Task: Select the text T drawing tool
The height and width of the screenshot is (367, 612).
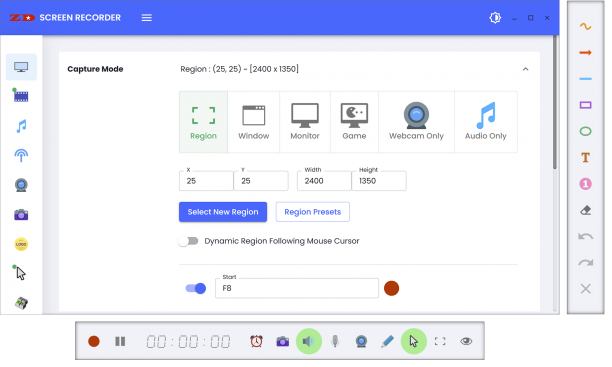Action: pos(585,158)
